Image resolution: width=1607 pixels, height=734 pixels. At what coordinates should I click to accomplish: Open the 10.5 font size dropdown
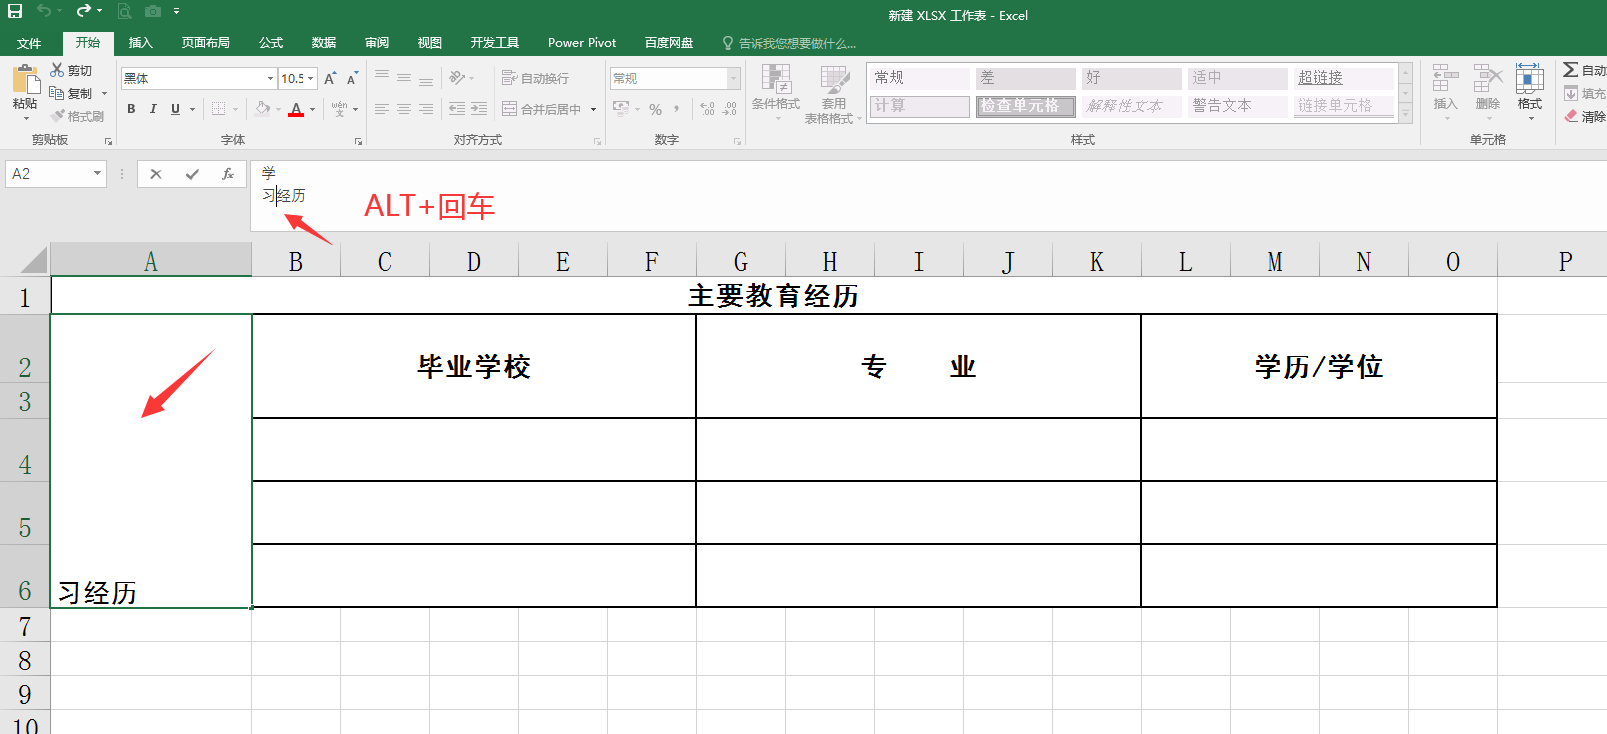pos(311,78)
